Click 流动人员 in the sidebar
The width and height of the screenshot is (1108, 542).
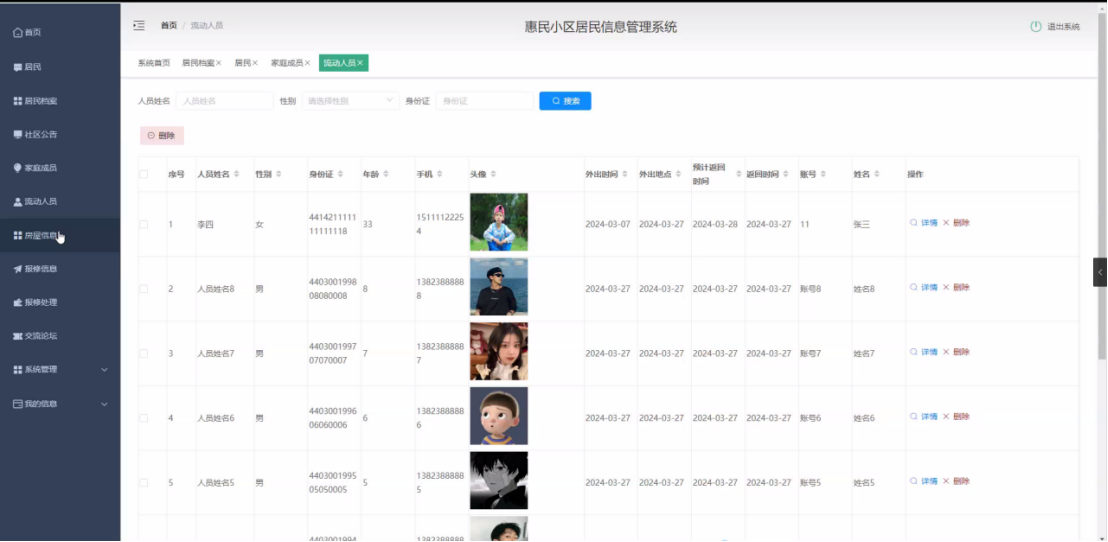(60, 201)
